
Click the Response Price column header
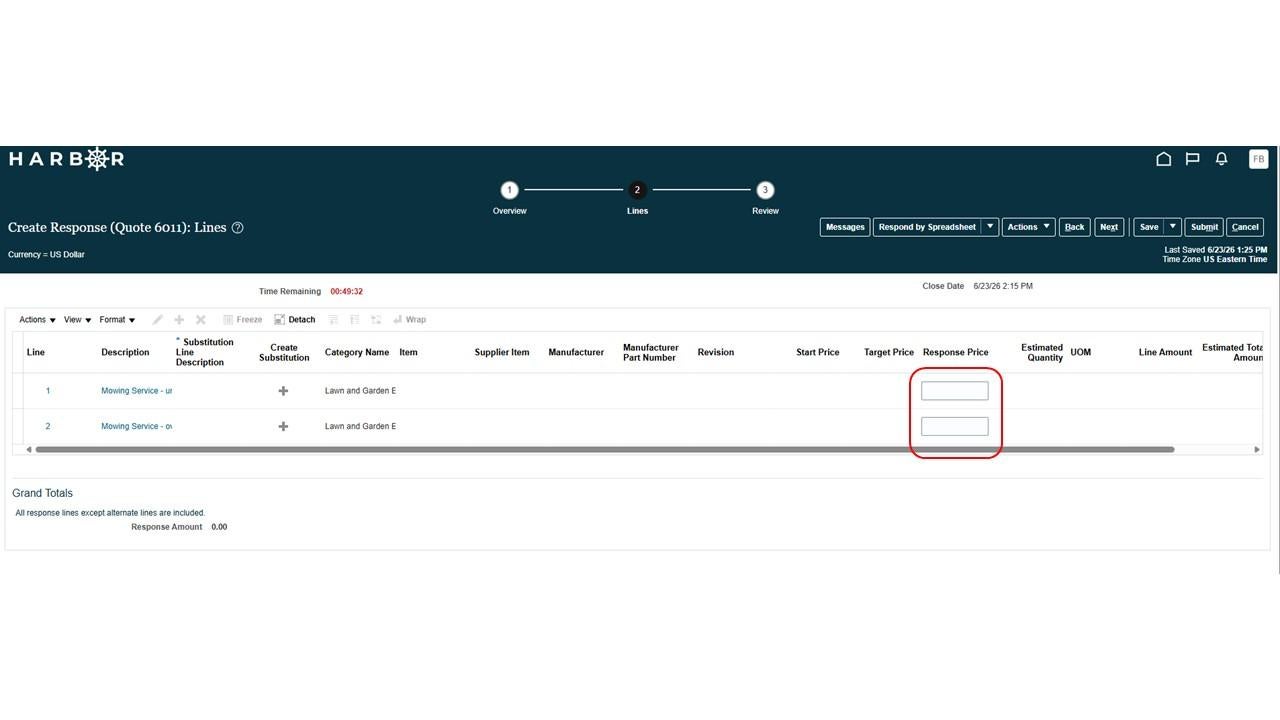coord(955,352)
